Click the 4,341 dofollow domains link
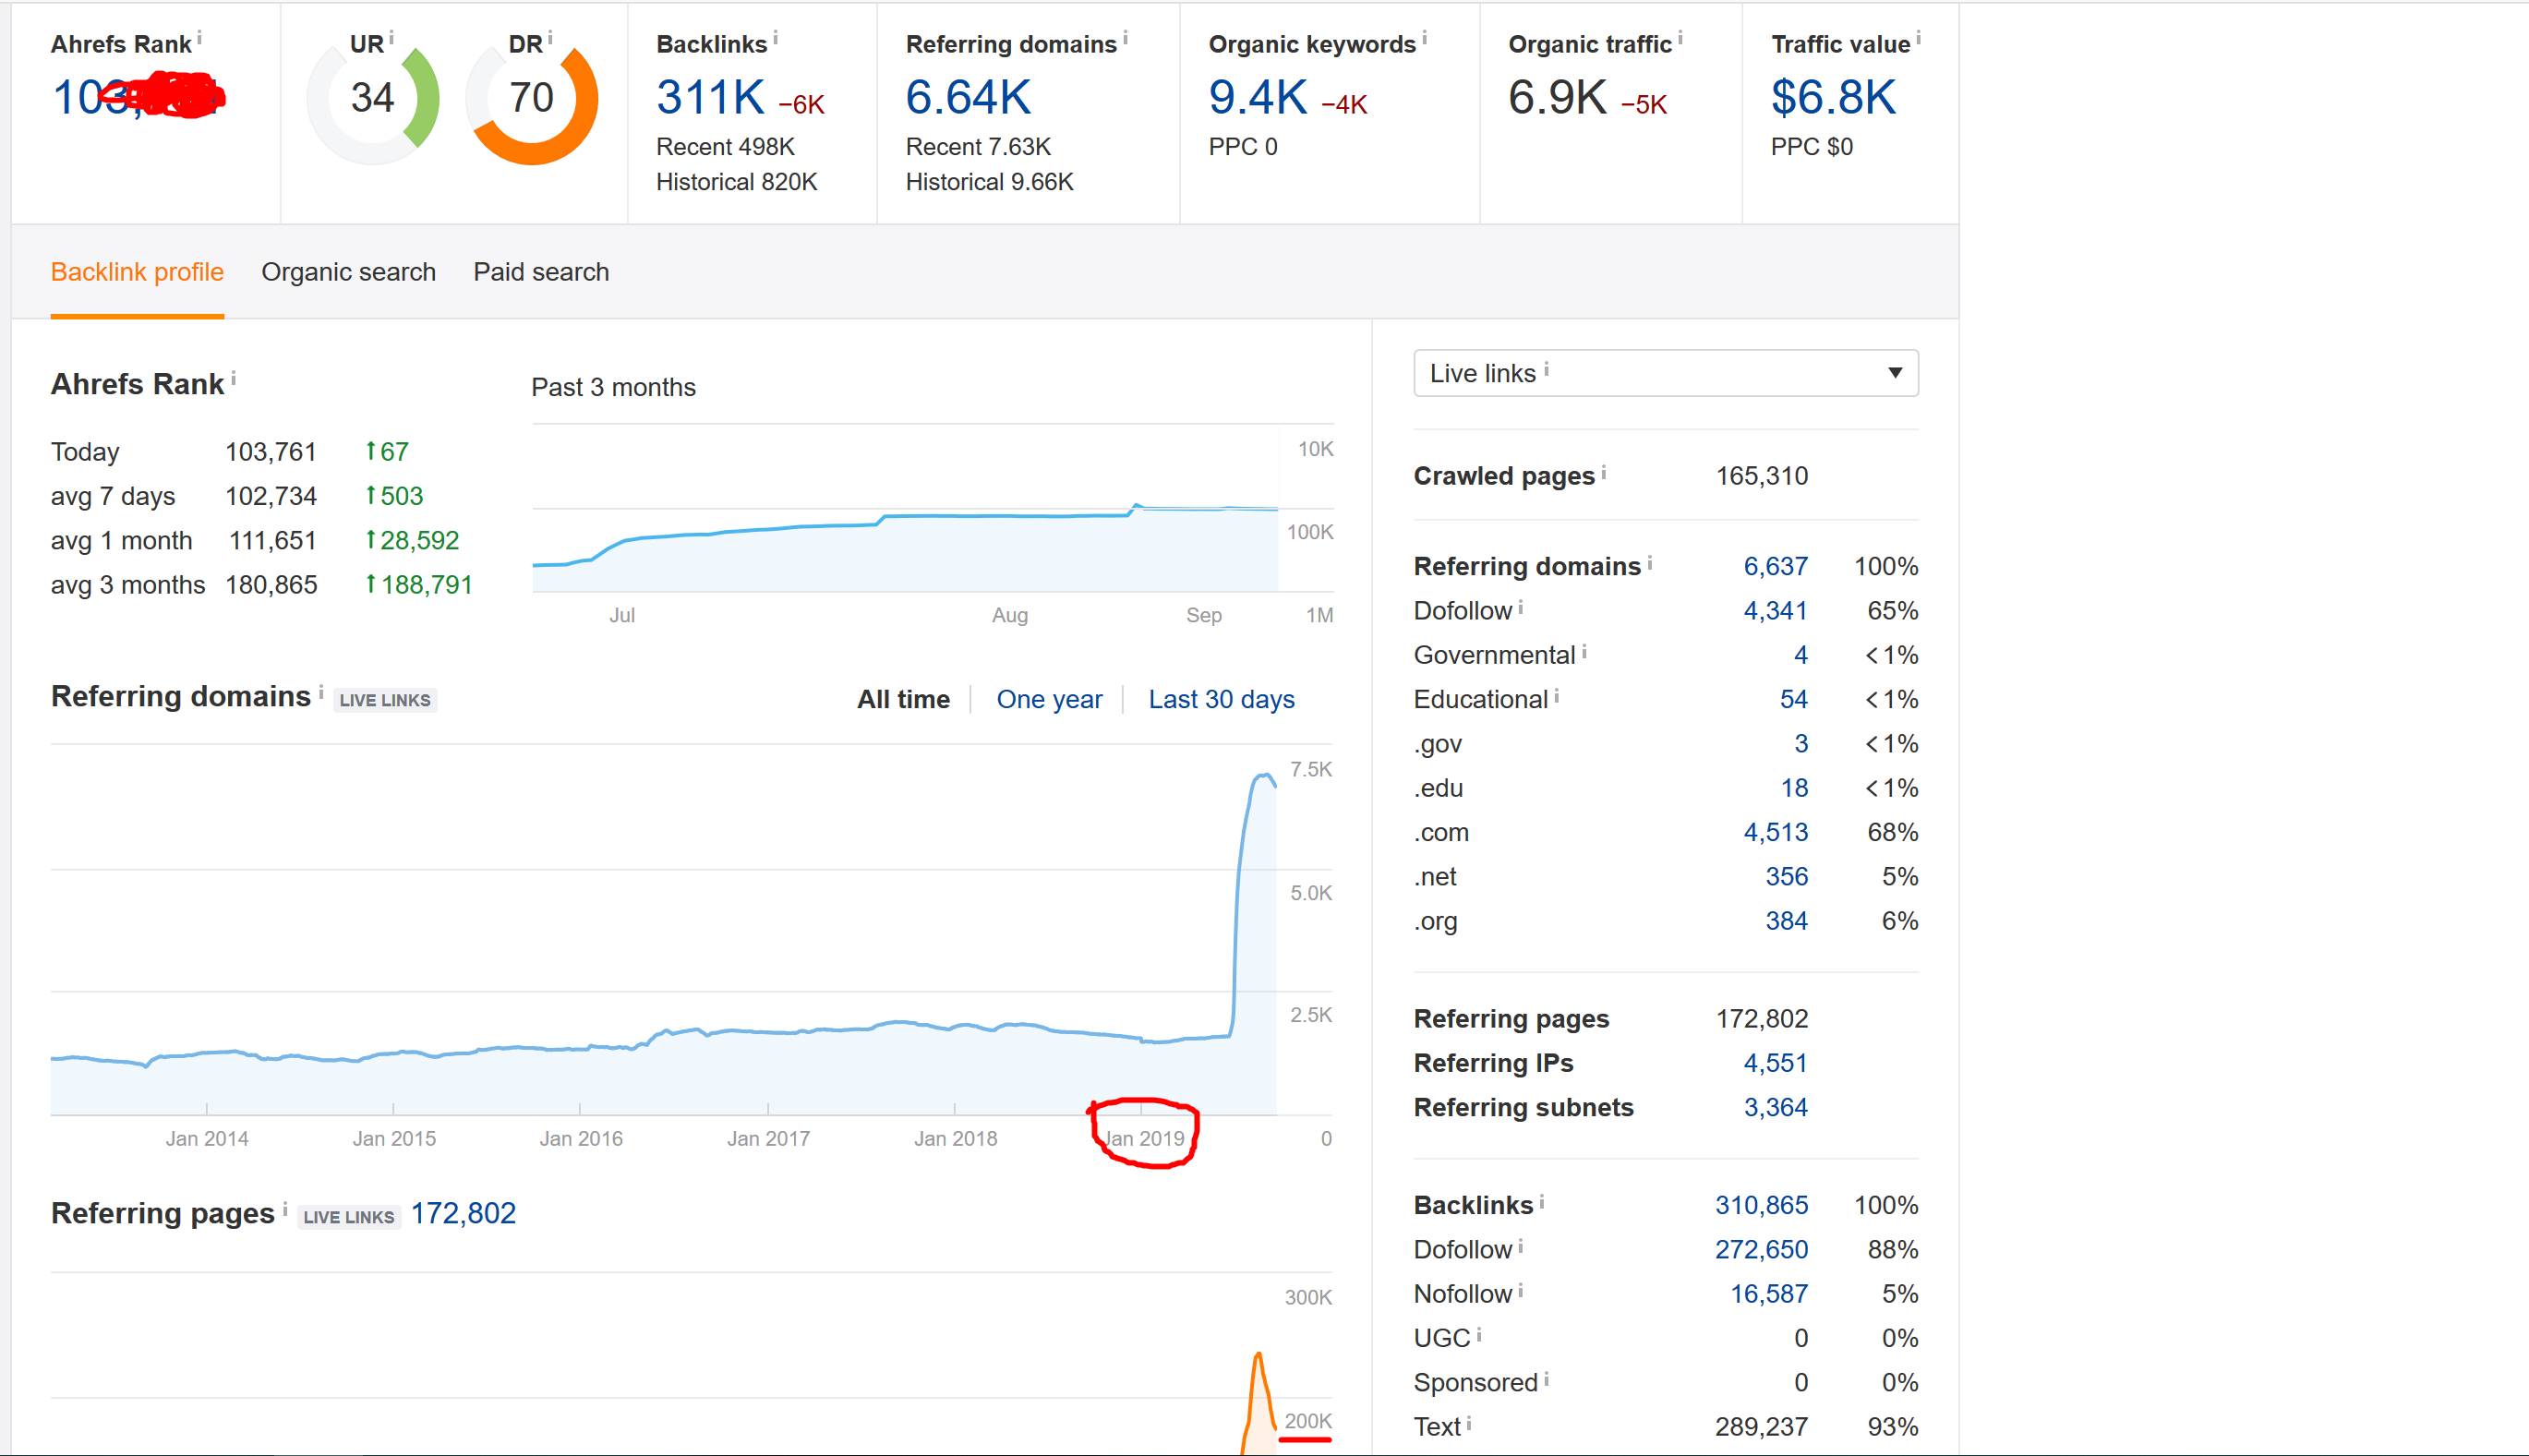The image size is (2529, 1456). coord(1775,610)
